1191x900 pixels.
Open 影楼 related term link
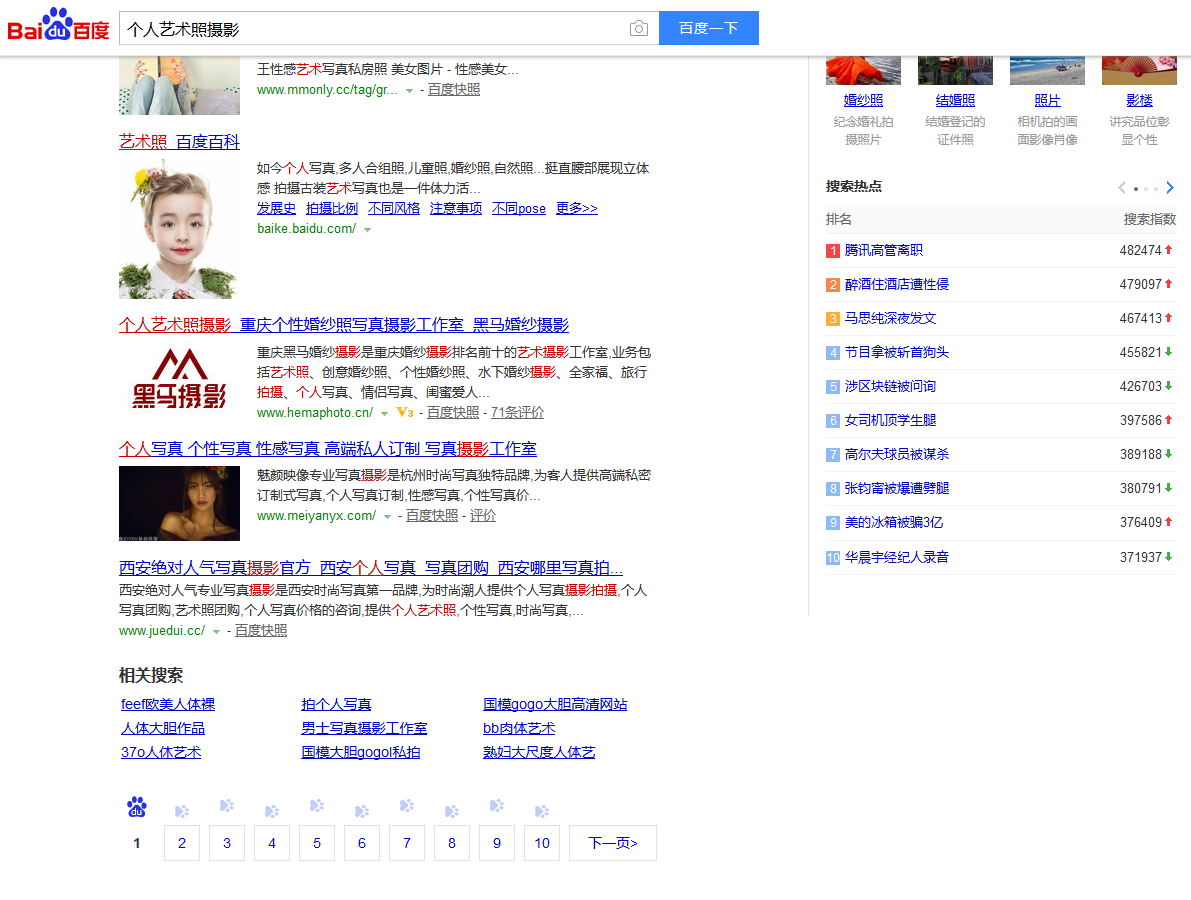pos(1139,100)
